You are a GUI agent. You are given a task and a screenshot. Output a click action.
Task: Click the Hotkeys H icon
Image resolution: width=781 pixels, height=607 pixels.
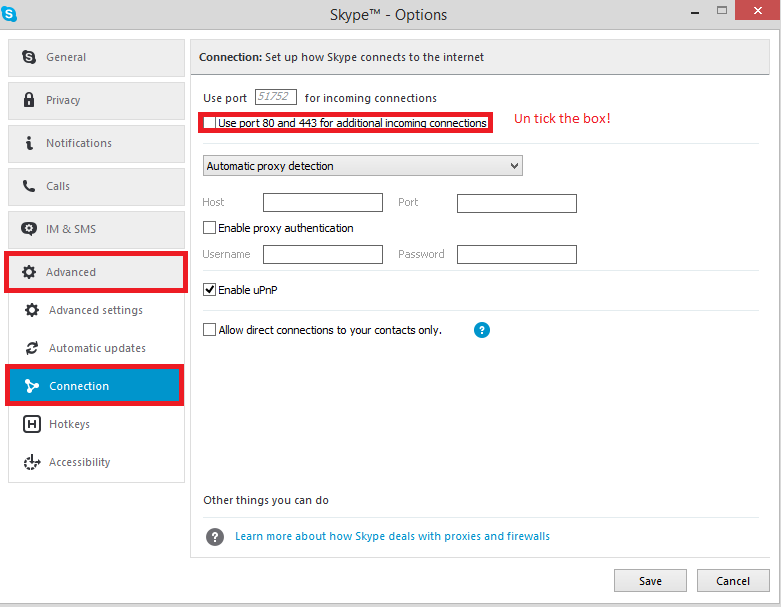[x=32, y=424]
